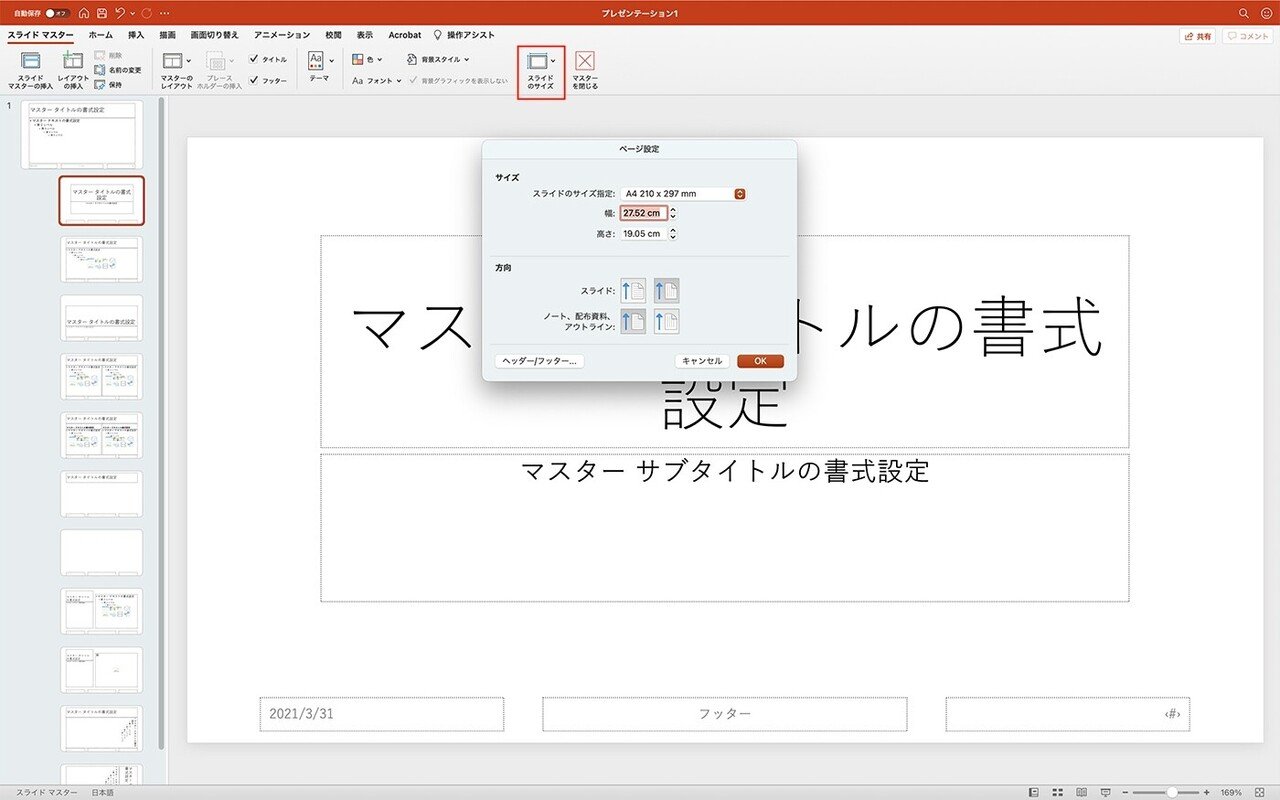Open the 表示 tab
1280x800 pixels.
365,35
